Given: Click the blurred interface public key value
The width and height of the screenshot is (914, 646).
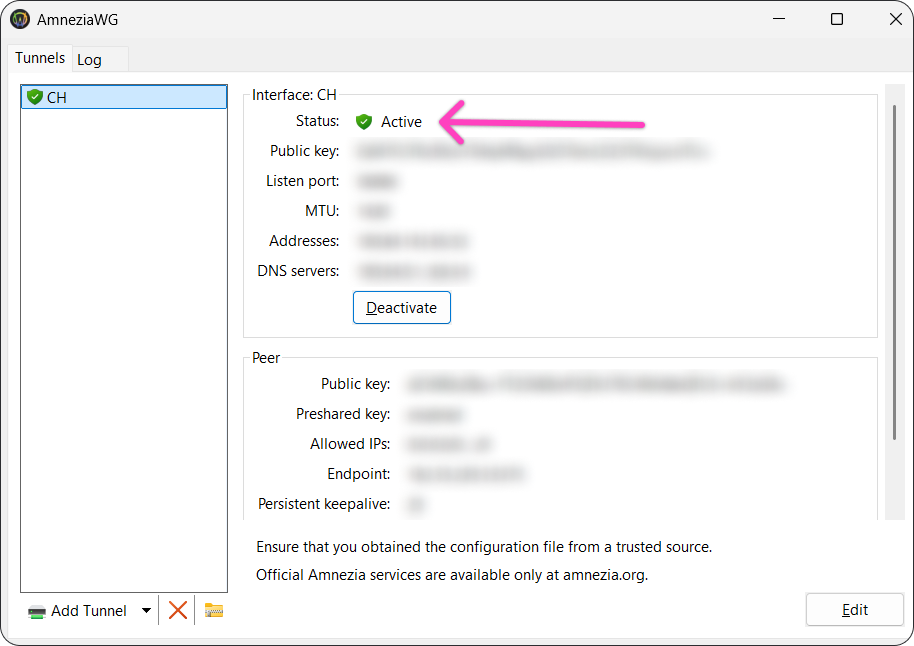Looking at the screenshot, I should click(532, 151).
